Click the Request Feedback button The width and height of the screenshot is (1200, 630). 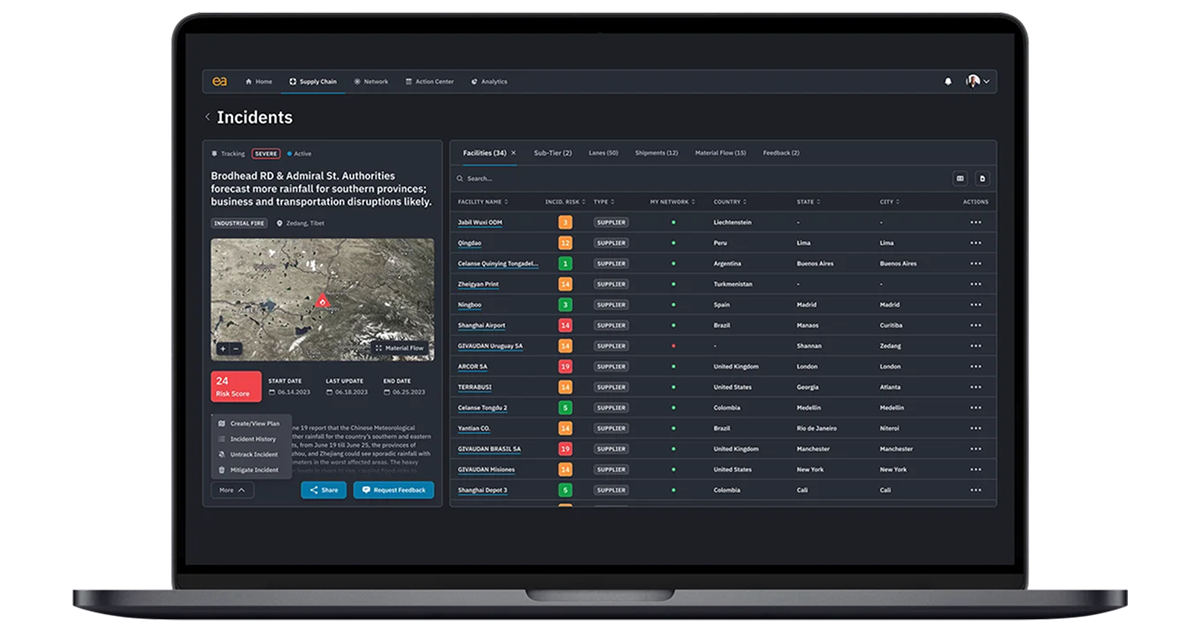tap(393, 490)
